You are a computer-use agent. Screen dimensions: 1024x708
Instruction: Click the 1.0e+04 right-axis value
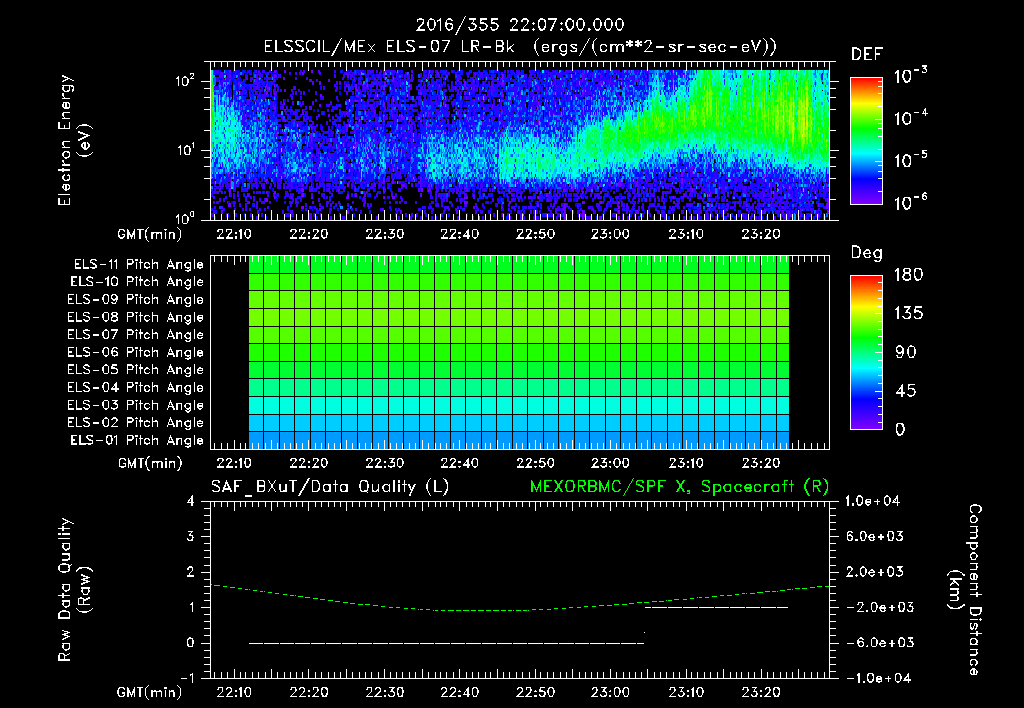pyautogui.click(x=872, y=501)
